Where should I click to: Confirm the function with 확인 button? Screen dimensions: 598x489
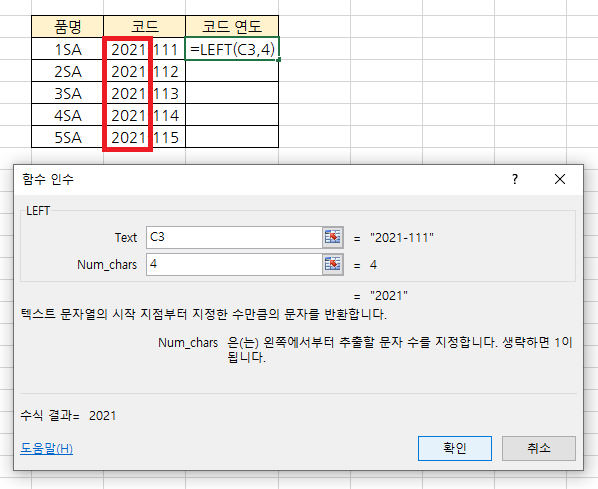455,448
